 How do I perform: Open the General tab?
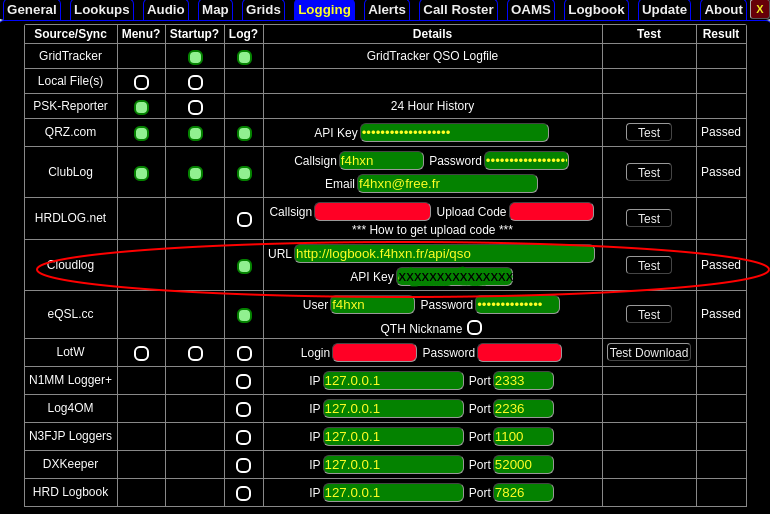(x=32, y=10)
